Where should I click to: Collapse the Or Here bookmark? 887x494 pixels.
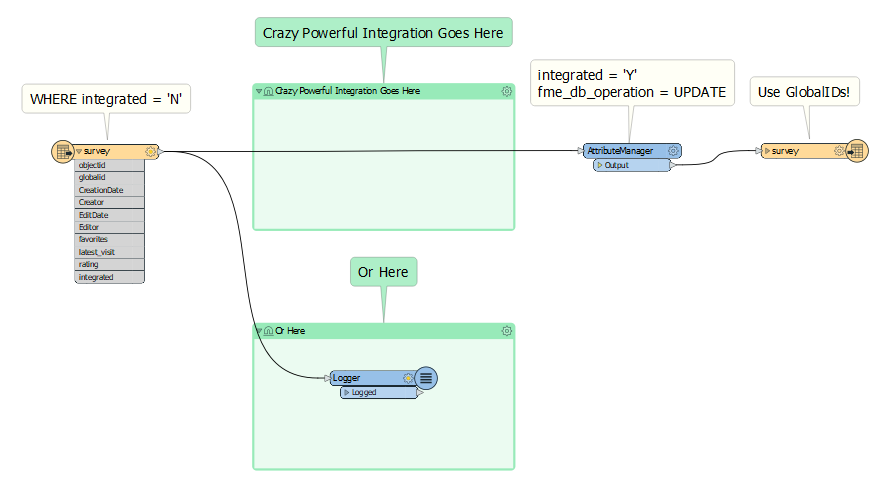259,331
